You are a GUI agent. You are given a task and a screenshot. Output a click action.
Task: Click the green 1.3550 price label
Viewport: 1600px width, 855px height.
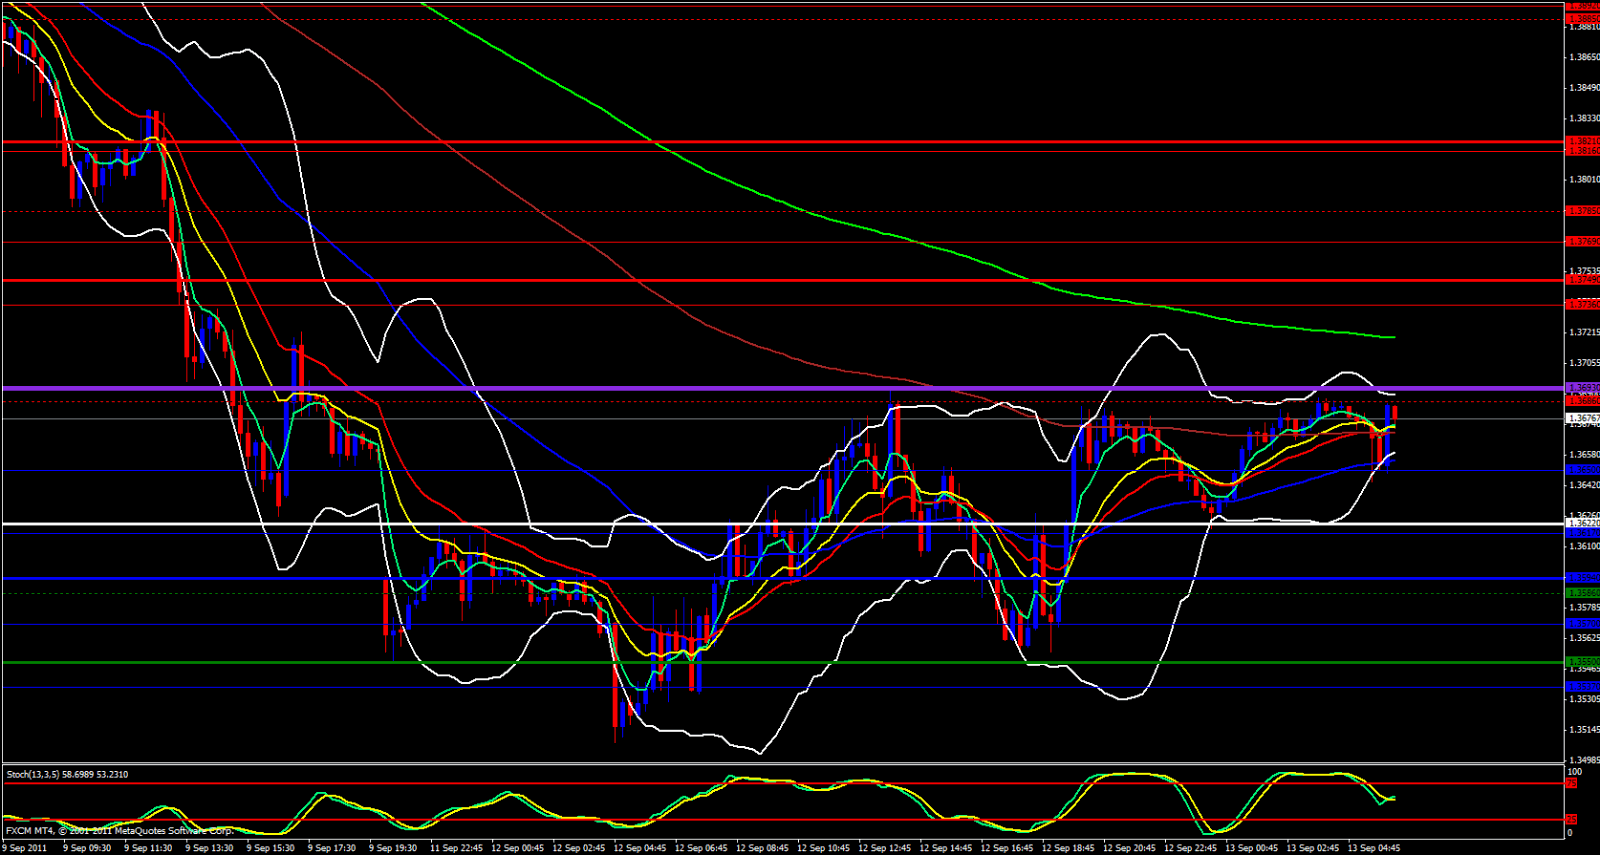pyautogui.click(x=1582, y=662)
